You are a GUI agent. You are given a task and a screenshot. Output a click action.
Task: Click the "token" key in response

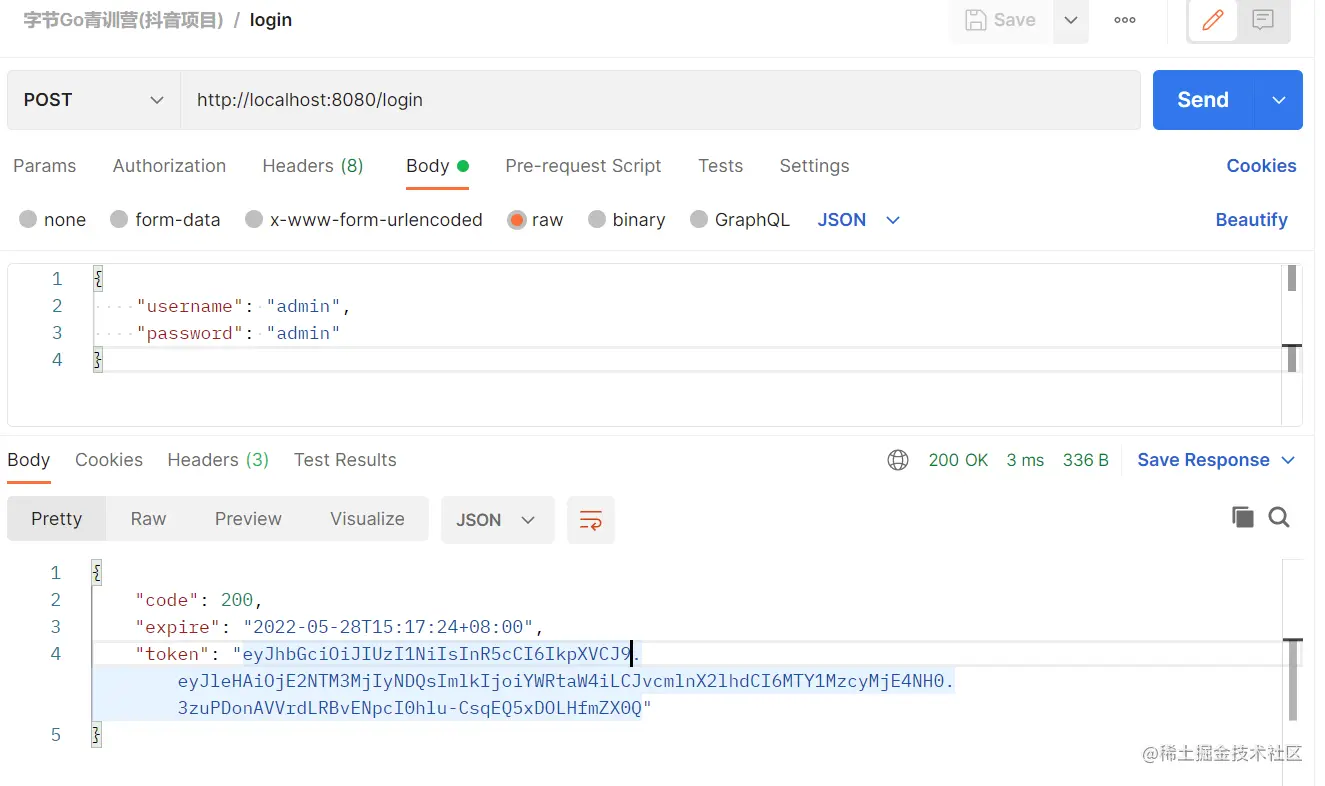tap(174, 654)
